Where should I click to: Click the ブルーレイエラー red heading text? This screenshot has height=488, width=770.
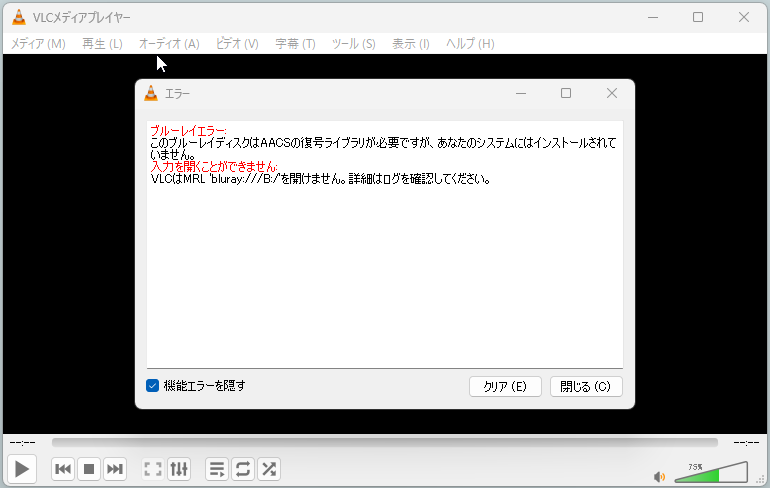pos(188,131)
